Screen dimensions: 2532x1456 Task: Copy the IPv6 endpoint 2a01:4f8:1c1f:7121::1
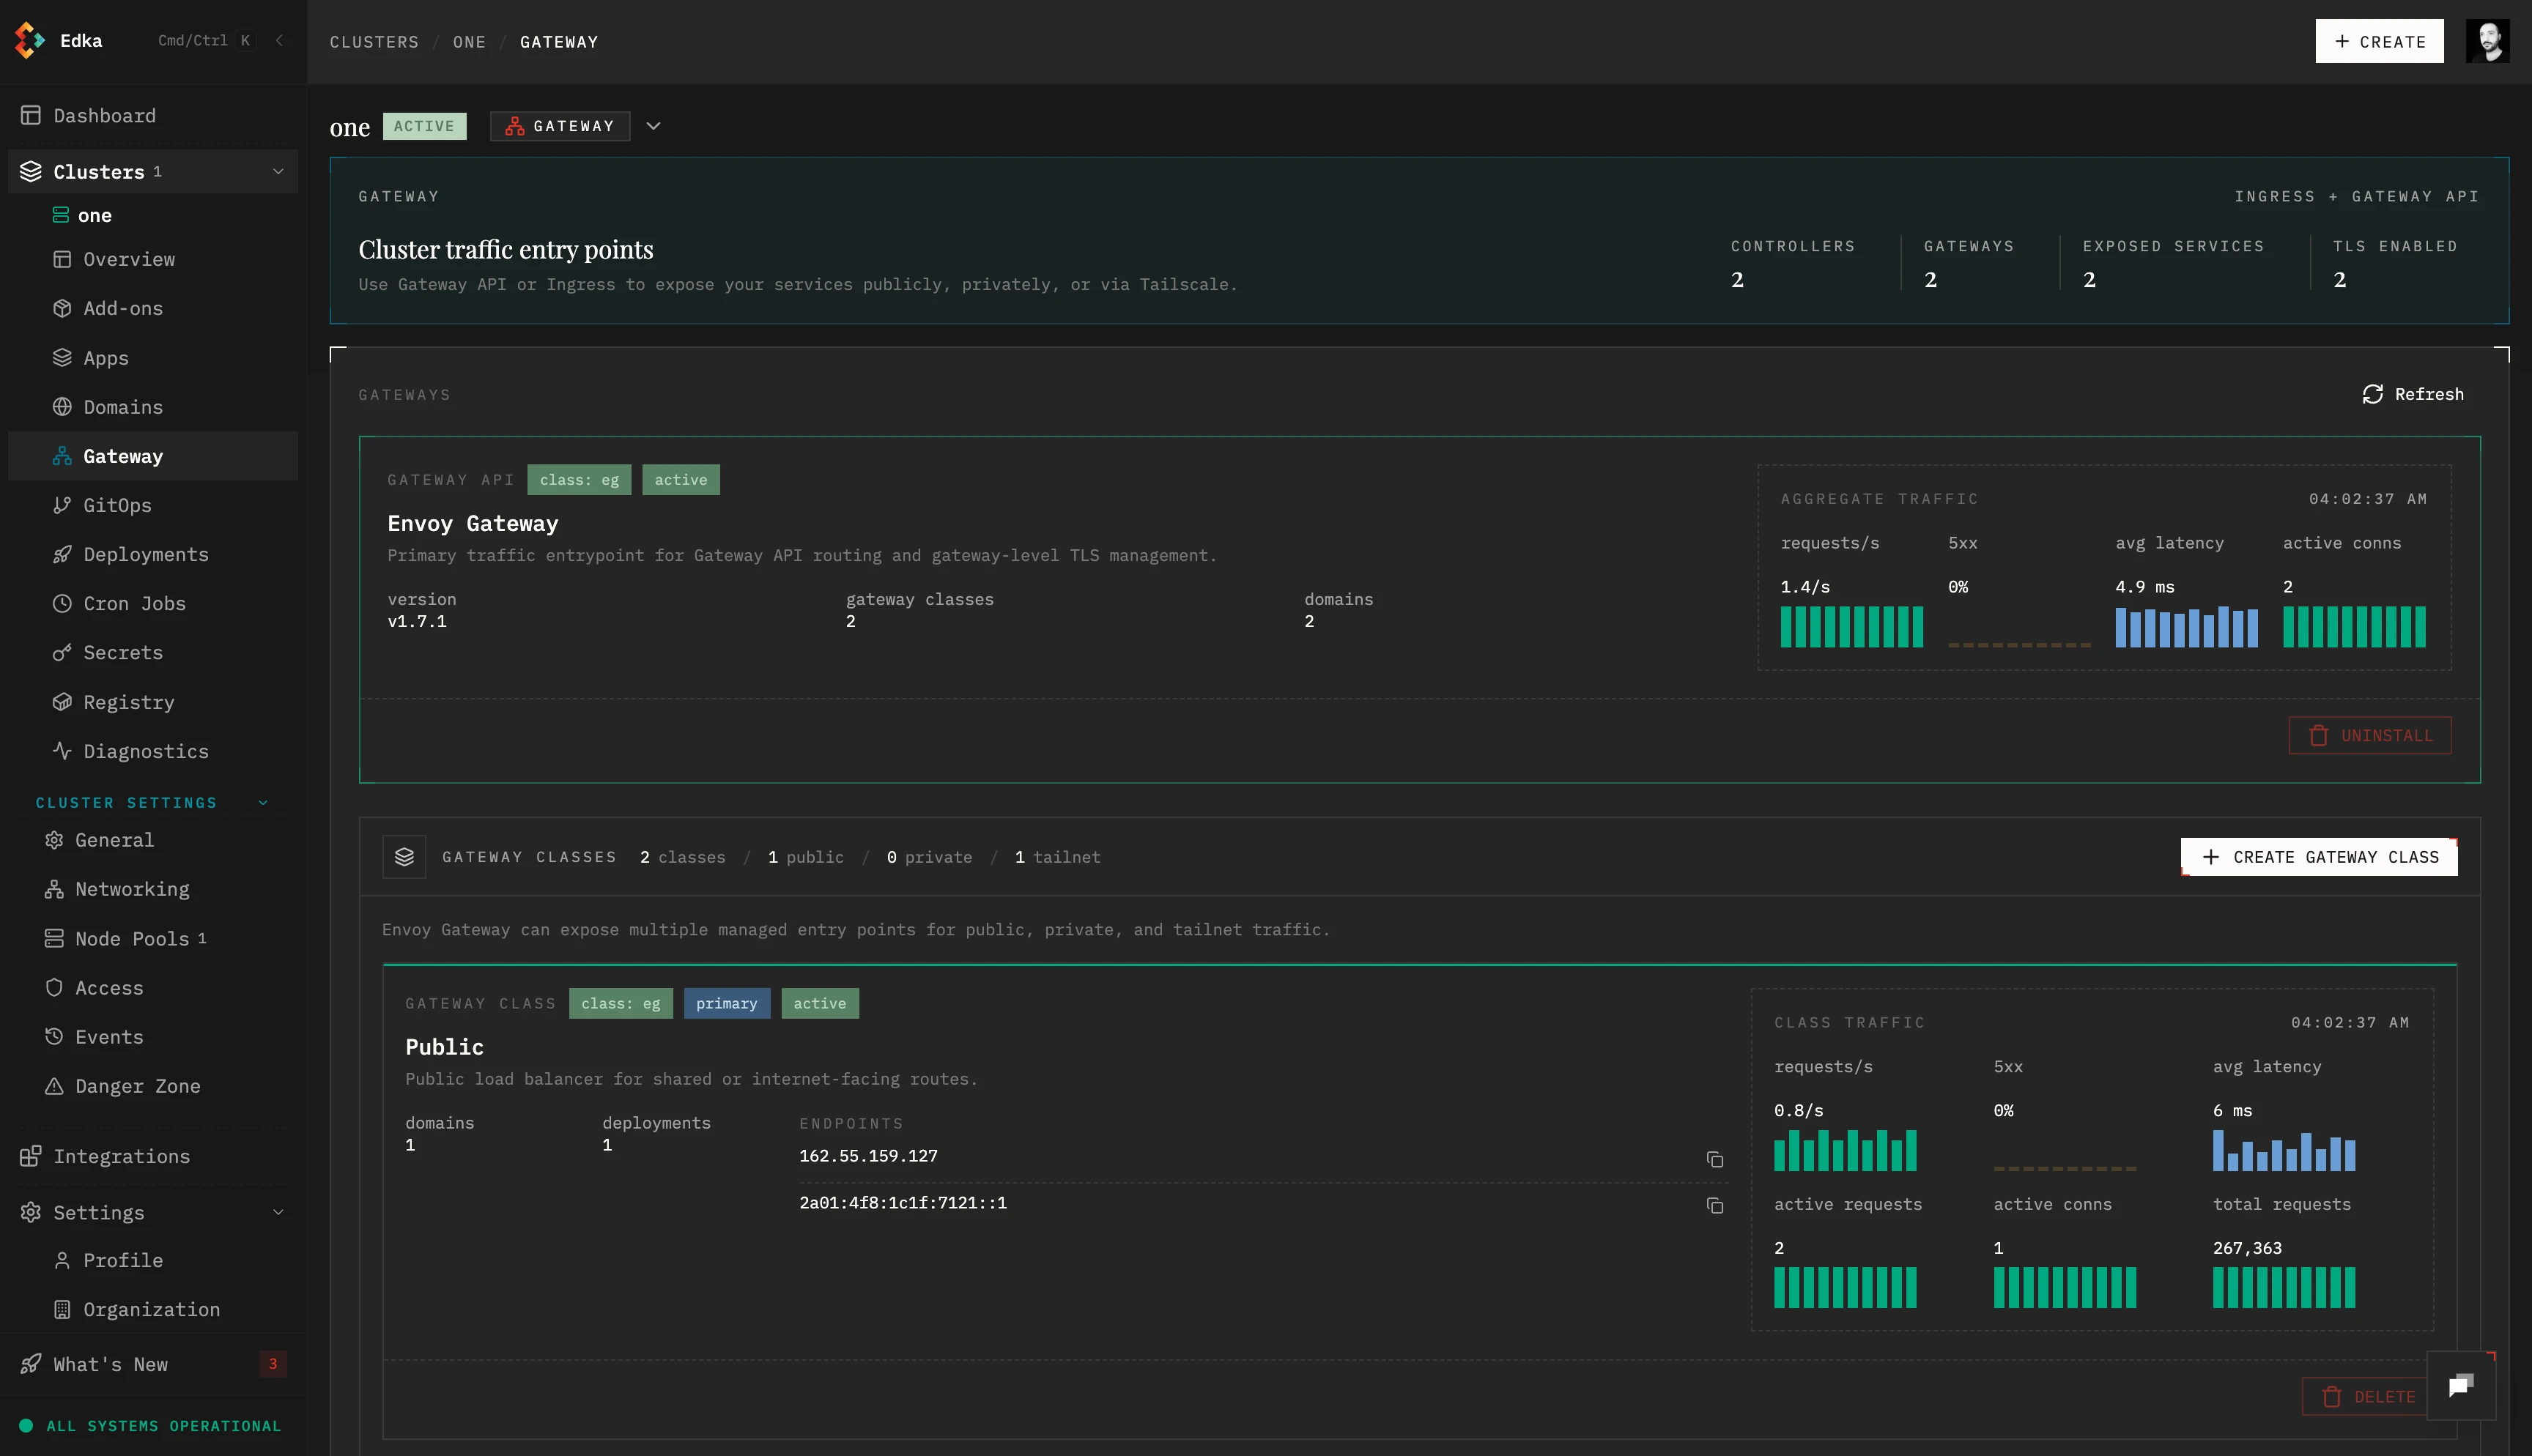click(1714, 1206)
